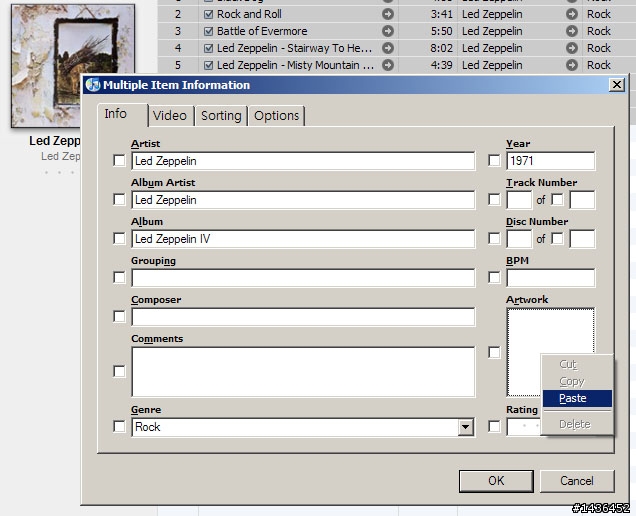Choose Delete from the artwork context menu
Image resolution: width=636 pixels, height=516 pixels.
pos(577,424)
